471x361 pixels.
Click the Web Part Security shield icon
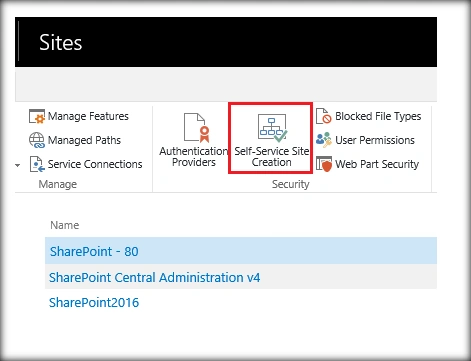(x=324, y=164)
